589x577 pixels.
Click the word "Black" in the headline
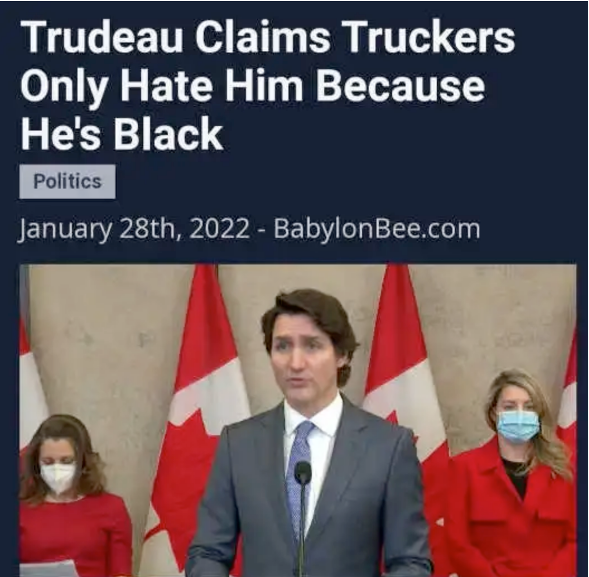[168, 133]
